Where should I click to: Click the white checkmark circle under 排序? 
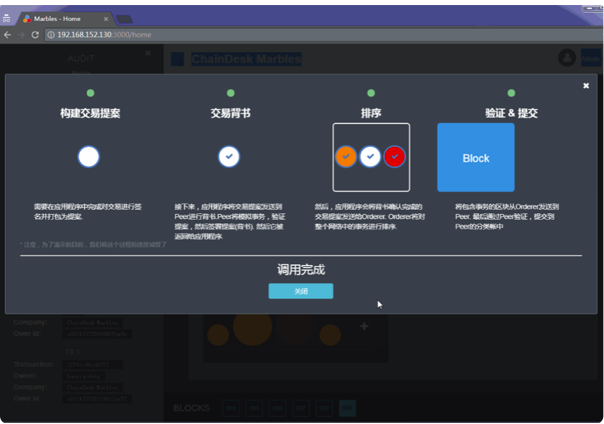point(370,156)
